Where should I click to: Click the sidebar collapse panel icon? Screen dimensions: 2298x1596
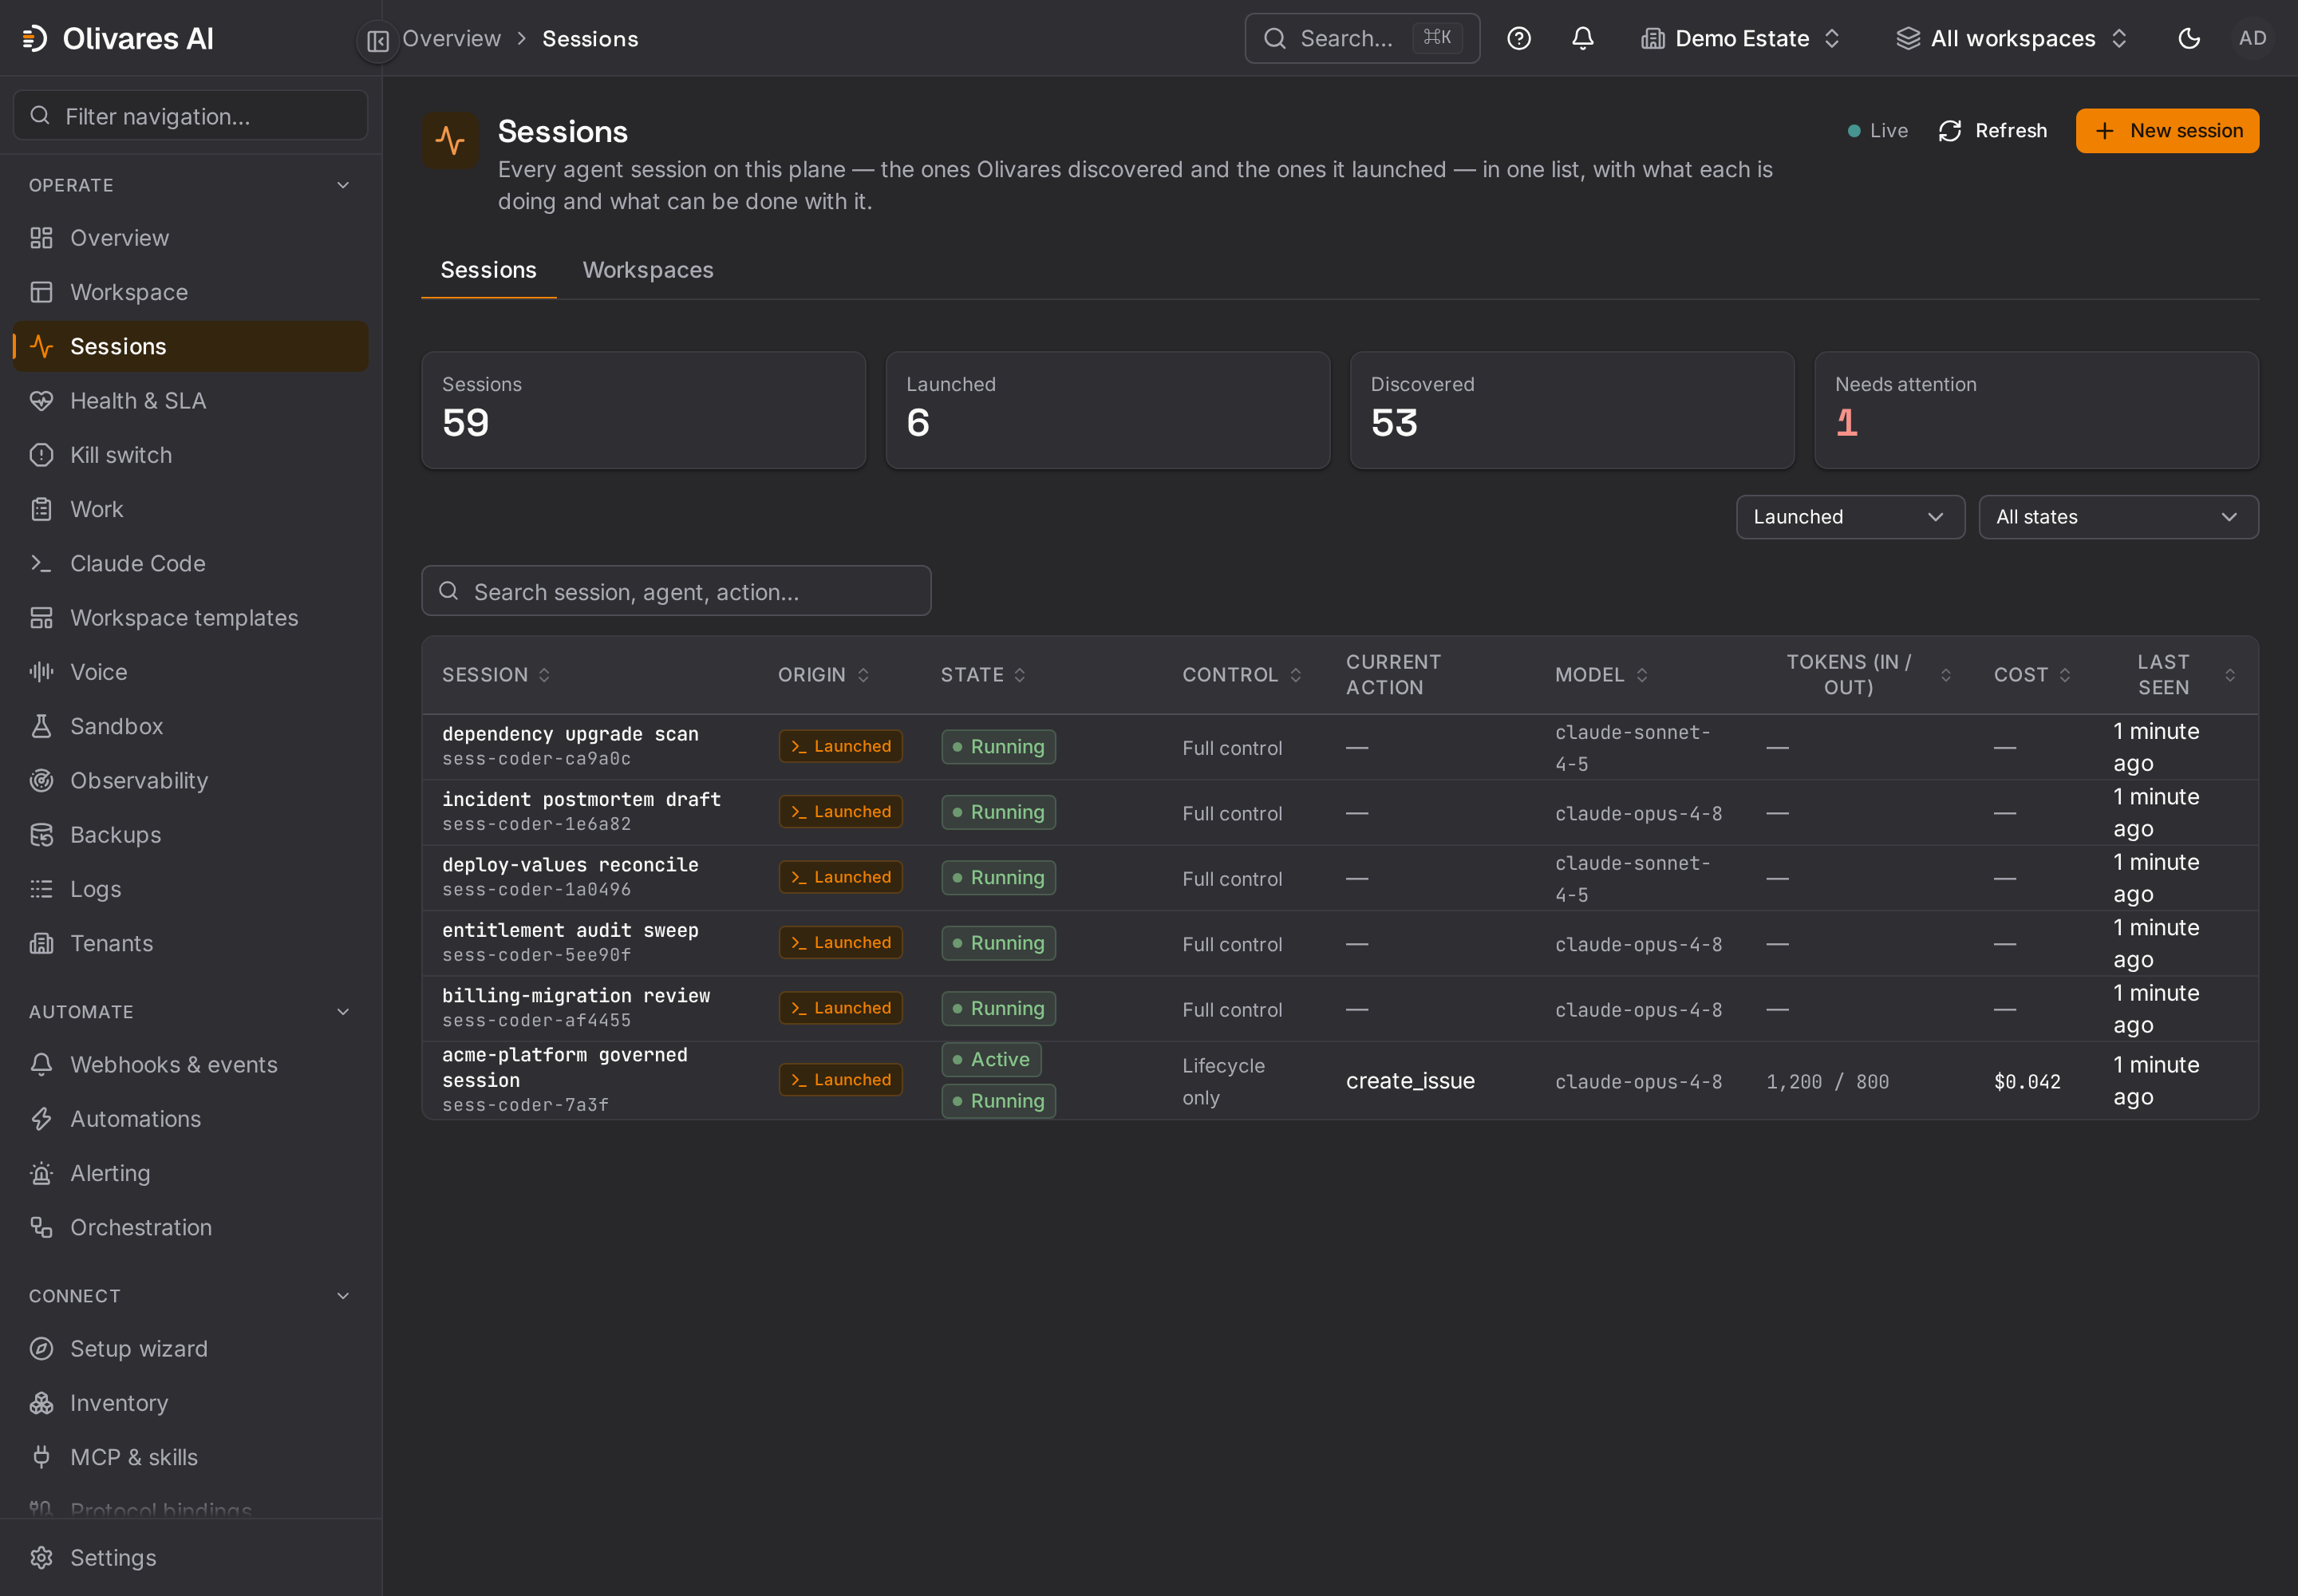coord(377,40)
